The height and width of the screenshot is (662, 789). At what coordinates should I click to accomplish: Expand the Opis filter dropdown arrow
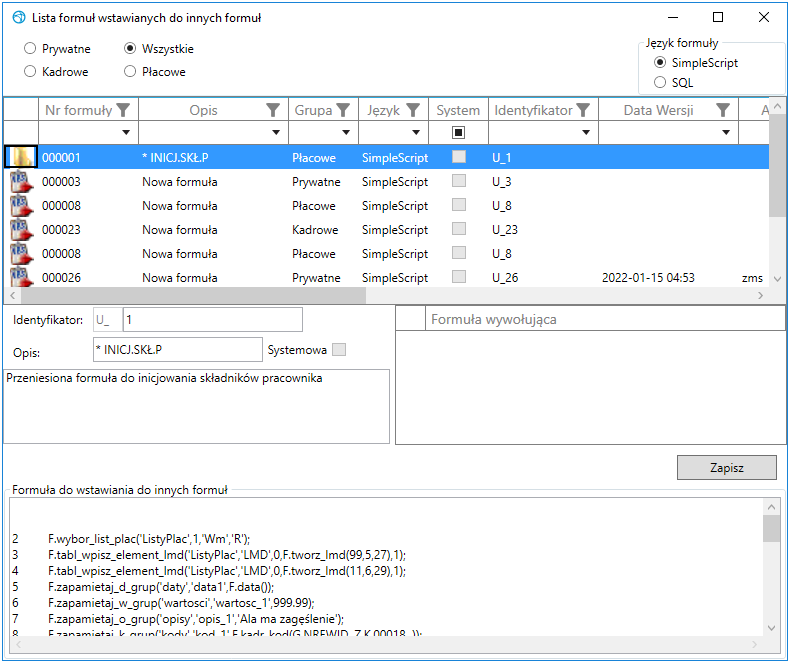(276, 132)
